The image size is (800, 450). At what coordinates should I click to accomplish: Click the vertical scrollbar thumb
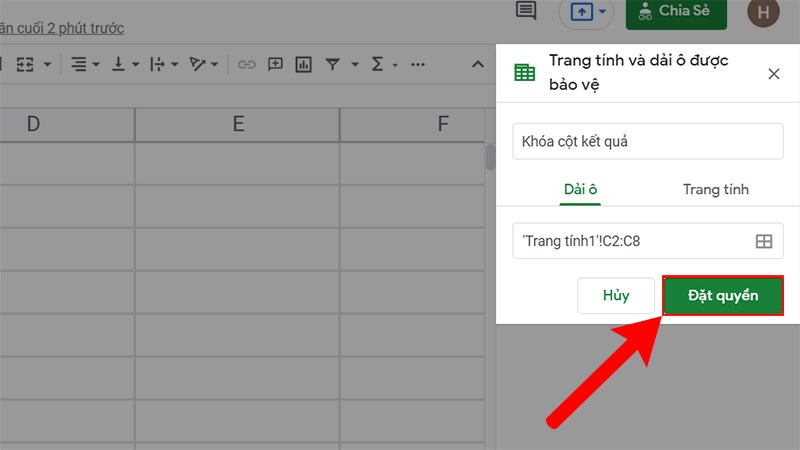pos(490,157)
